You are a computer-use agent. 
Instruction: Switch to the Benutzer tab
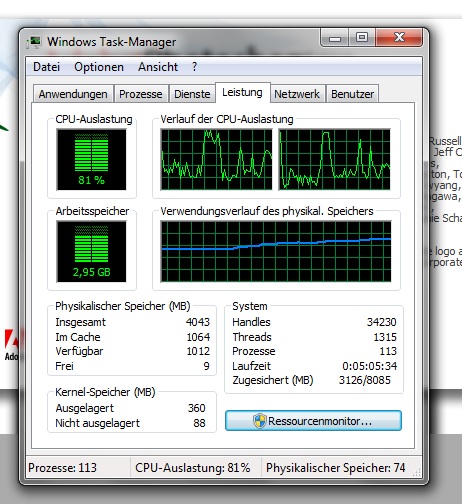[352, 94]
